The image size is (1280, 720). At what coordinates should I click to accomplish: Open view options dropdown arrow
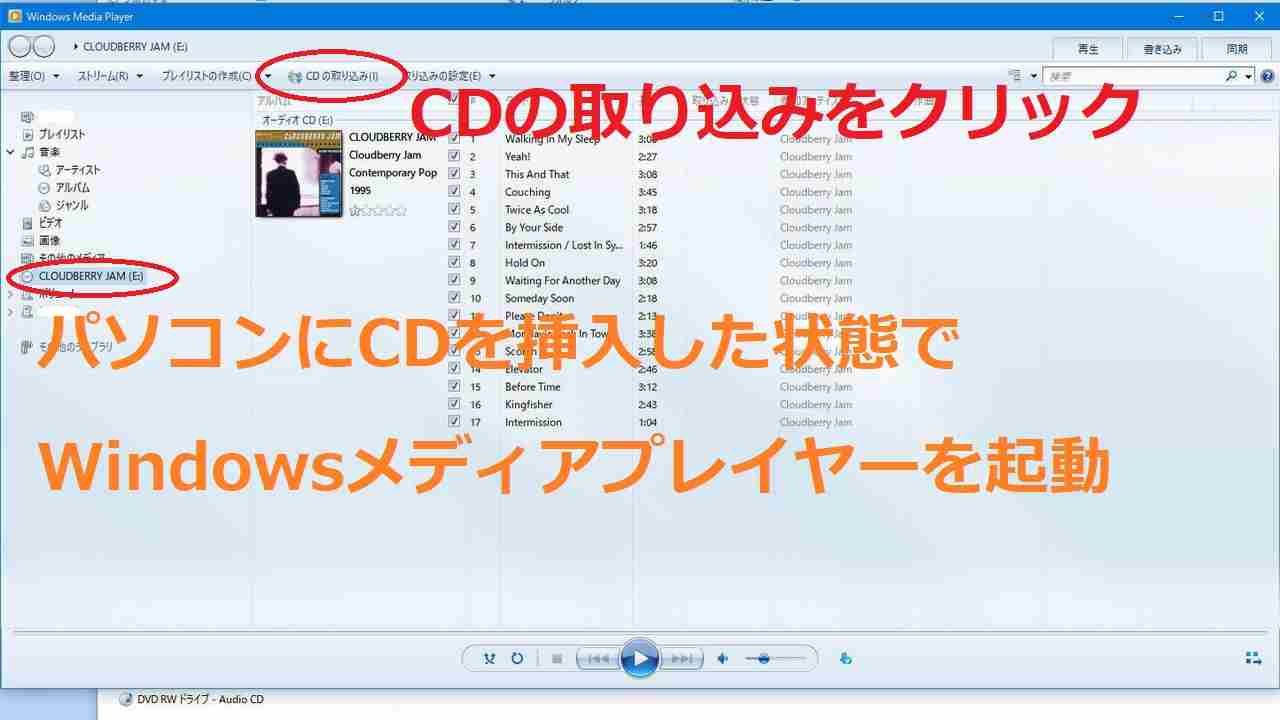pyautogui.click(x=1032, y=76)
